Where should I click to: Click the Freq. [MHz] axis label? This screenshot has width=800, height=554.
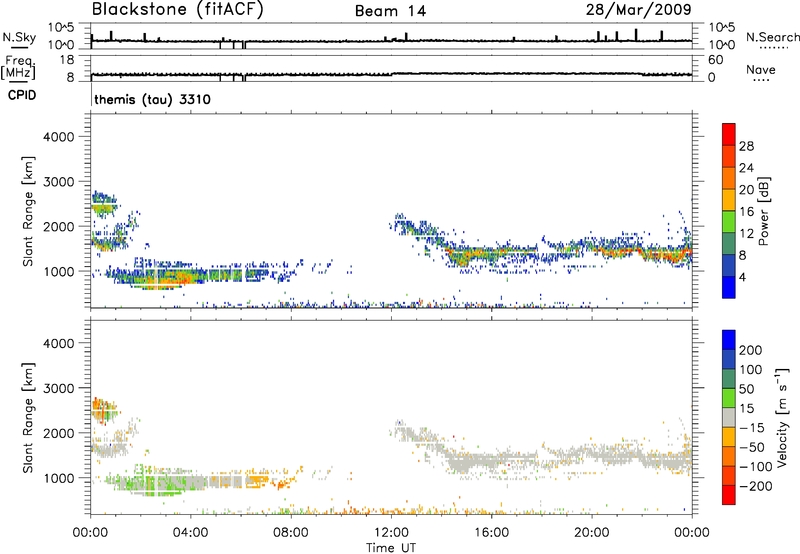(19, 67)
